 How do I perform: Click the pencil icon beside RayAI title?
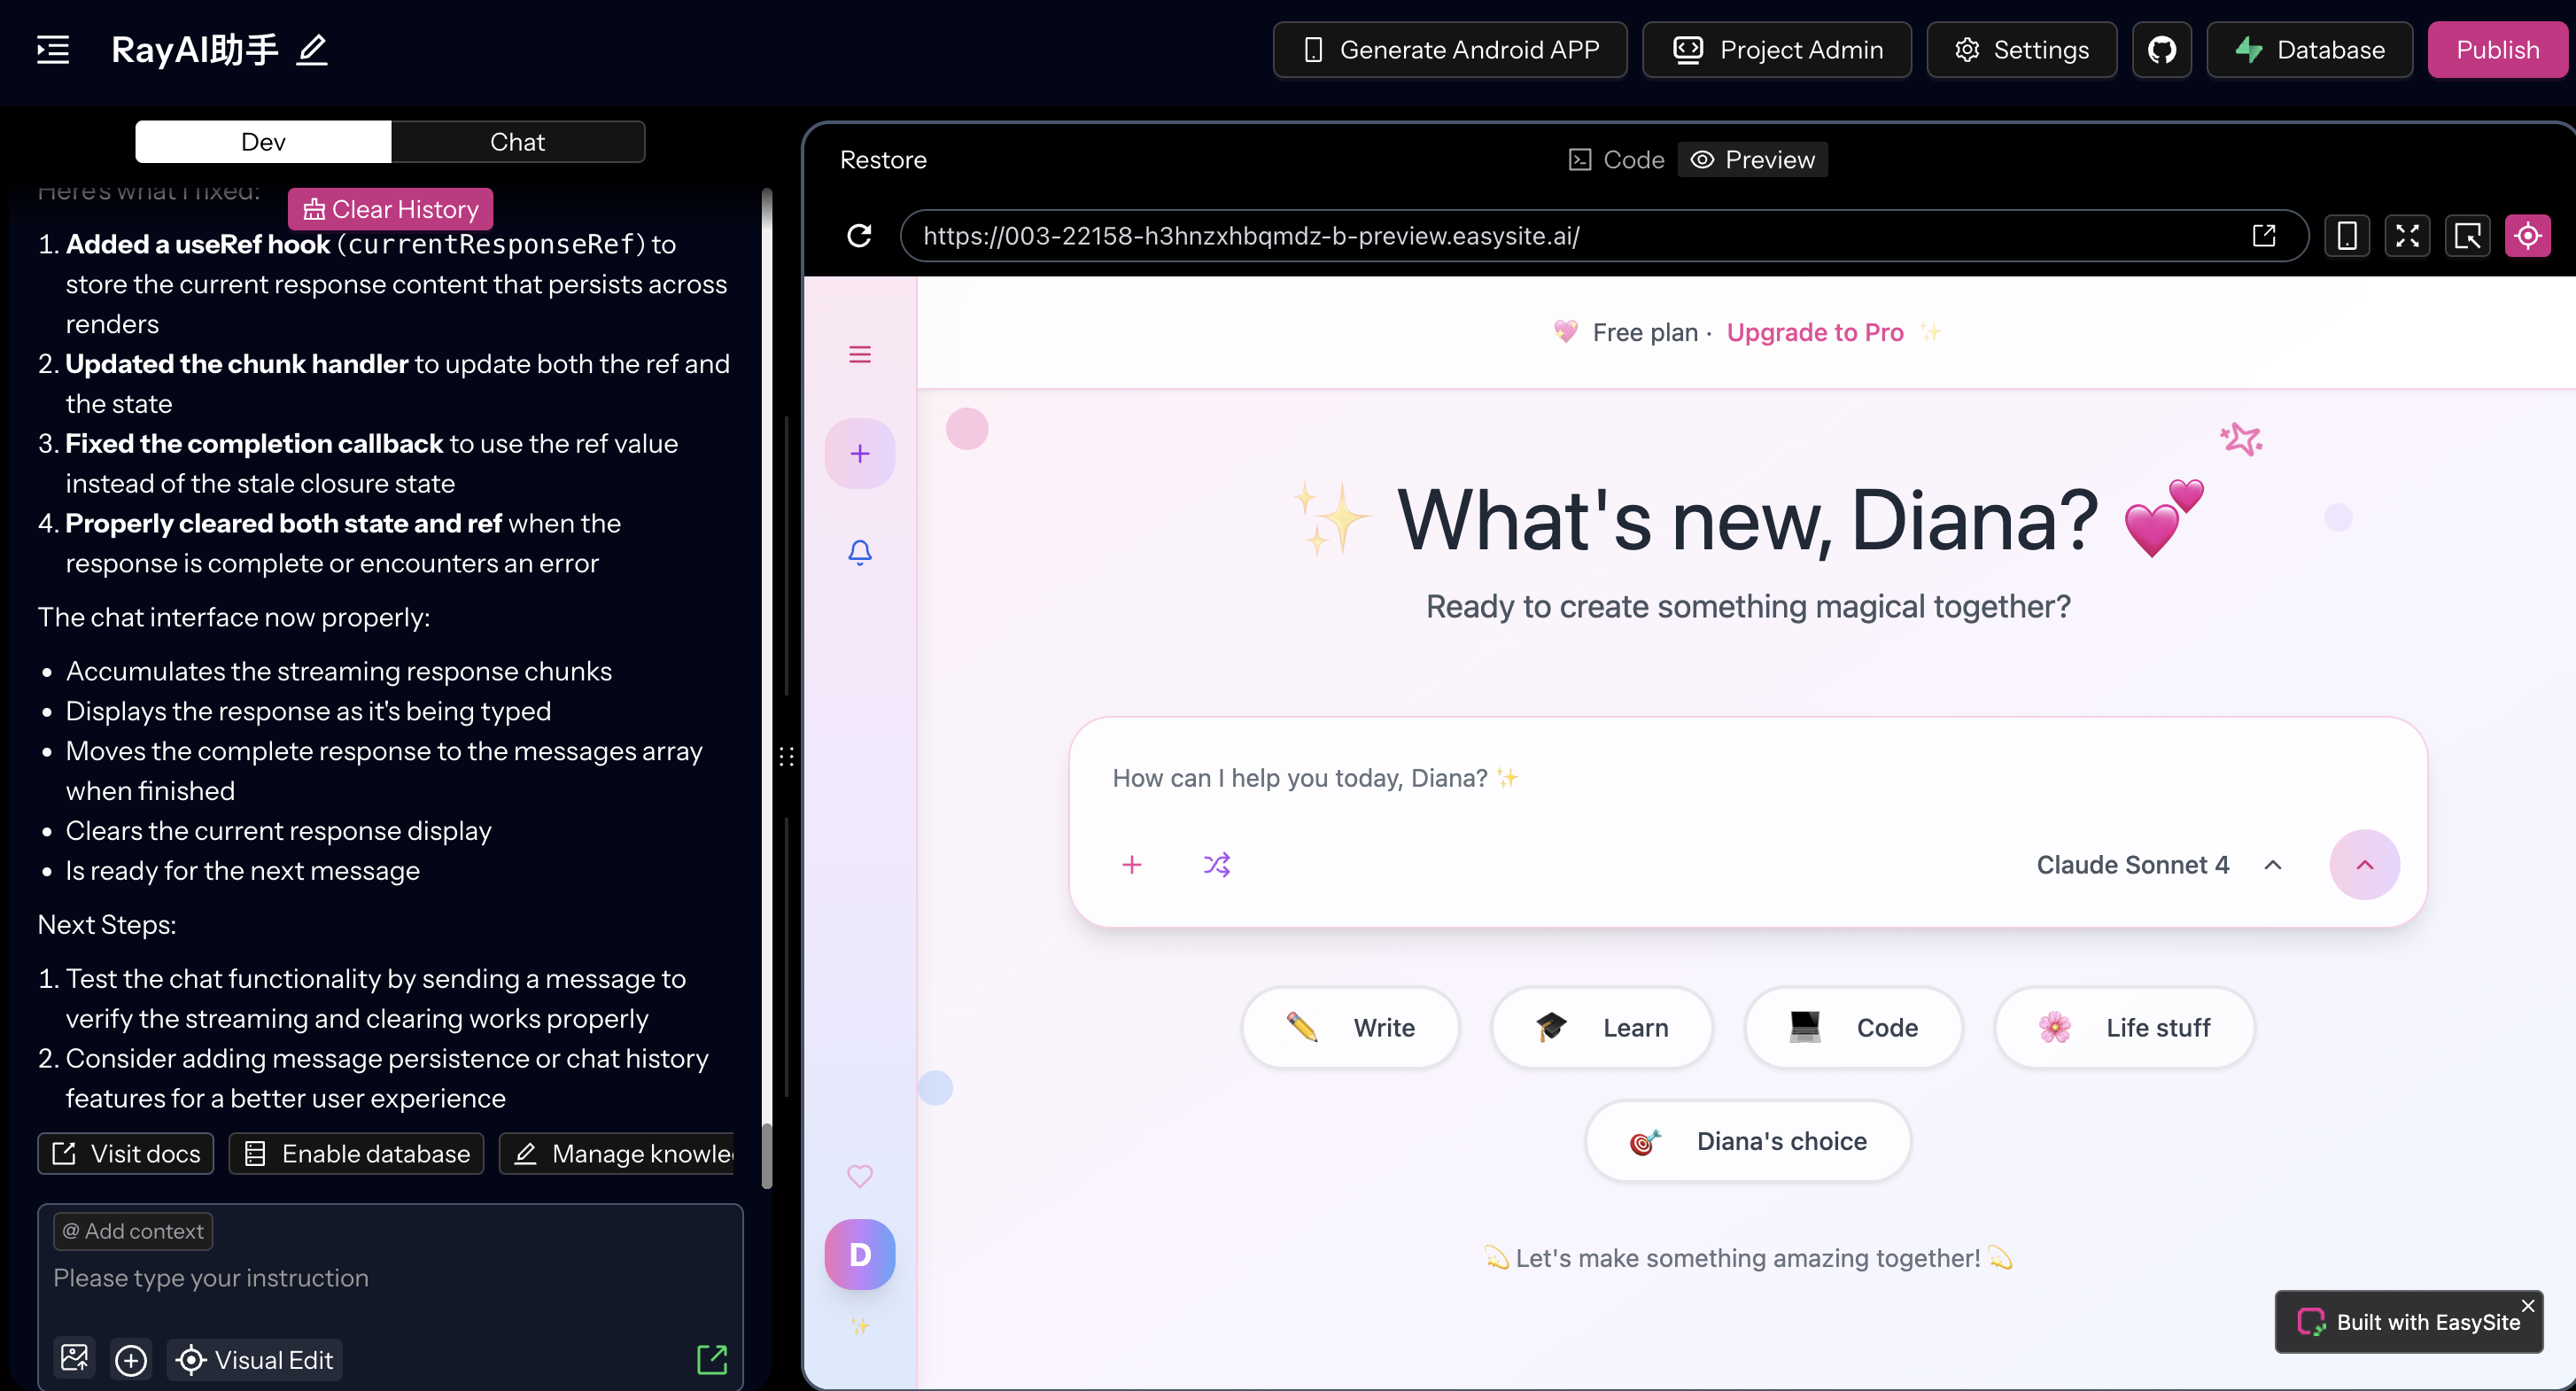point(312,50)
